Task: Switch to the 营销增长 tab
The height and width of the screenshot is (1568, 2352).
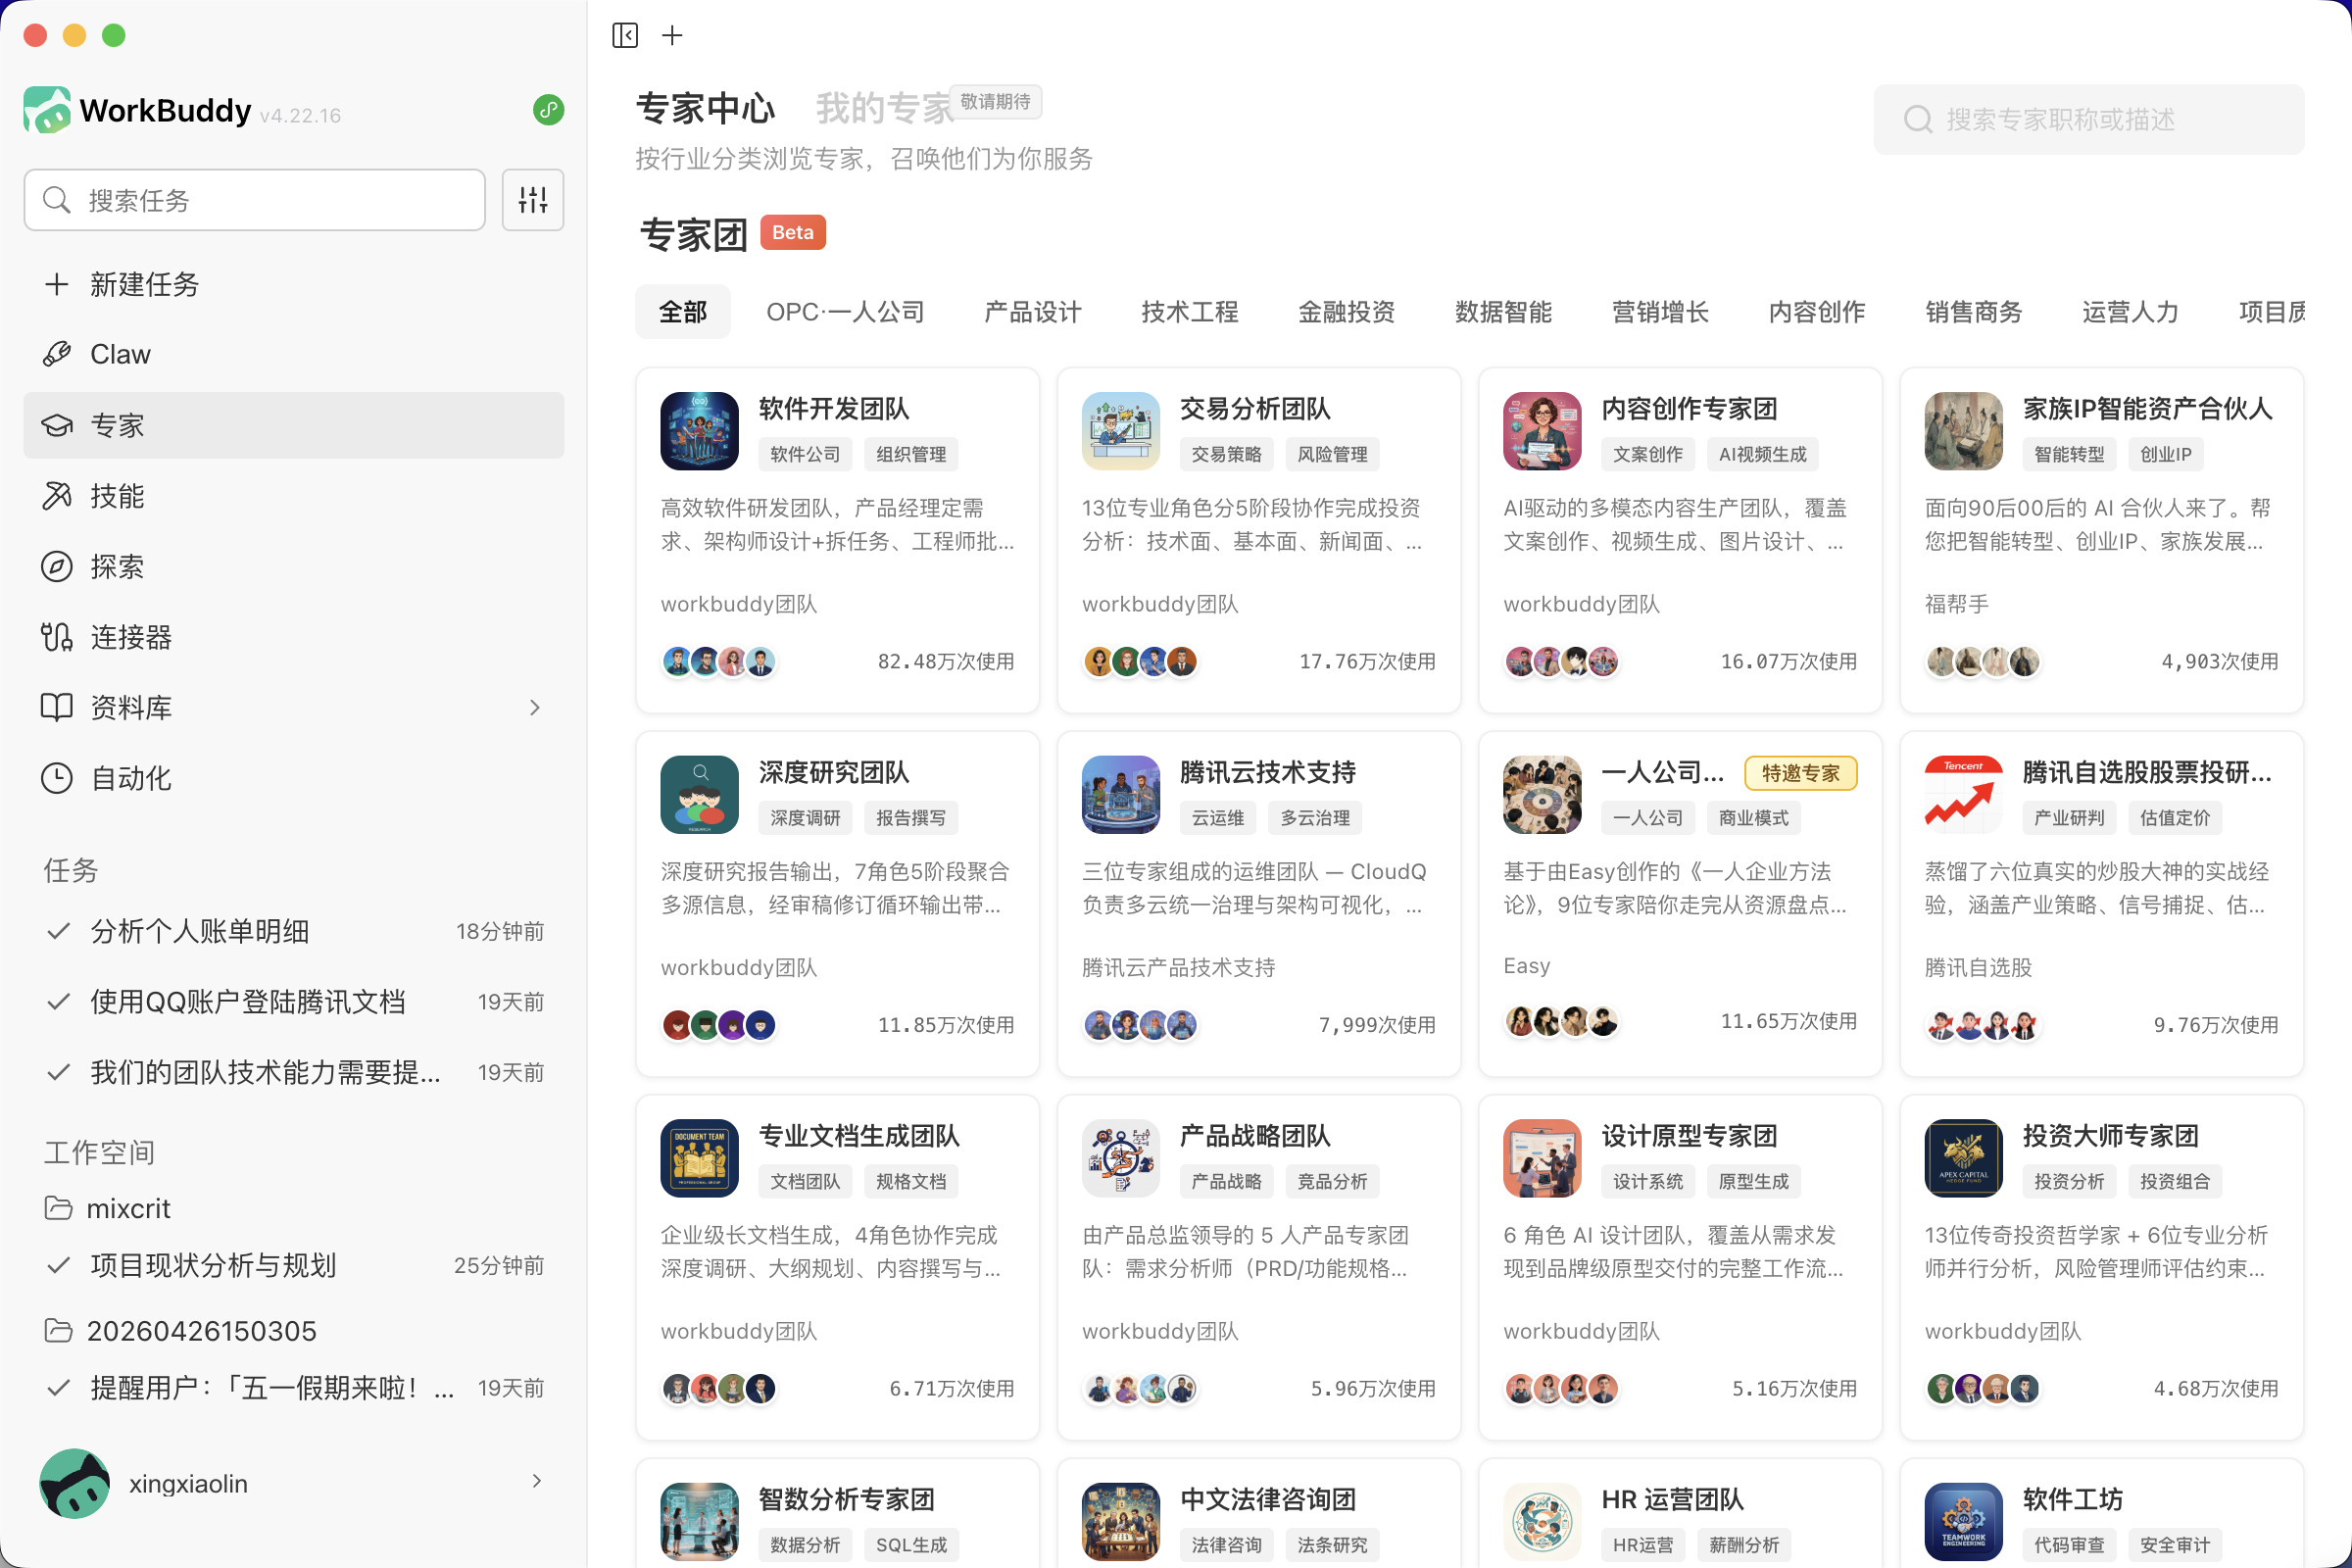Action: 1660,312
